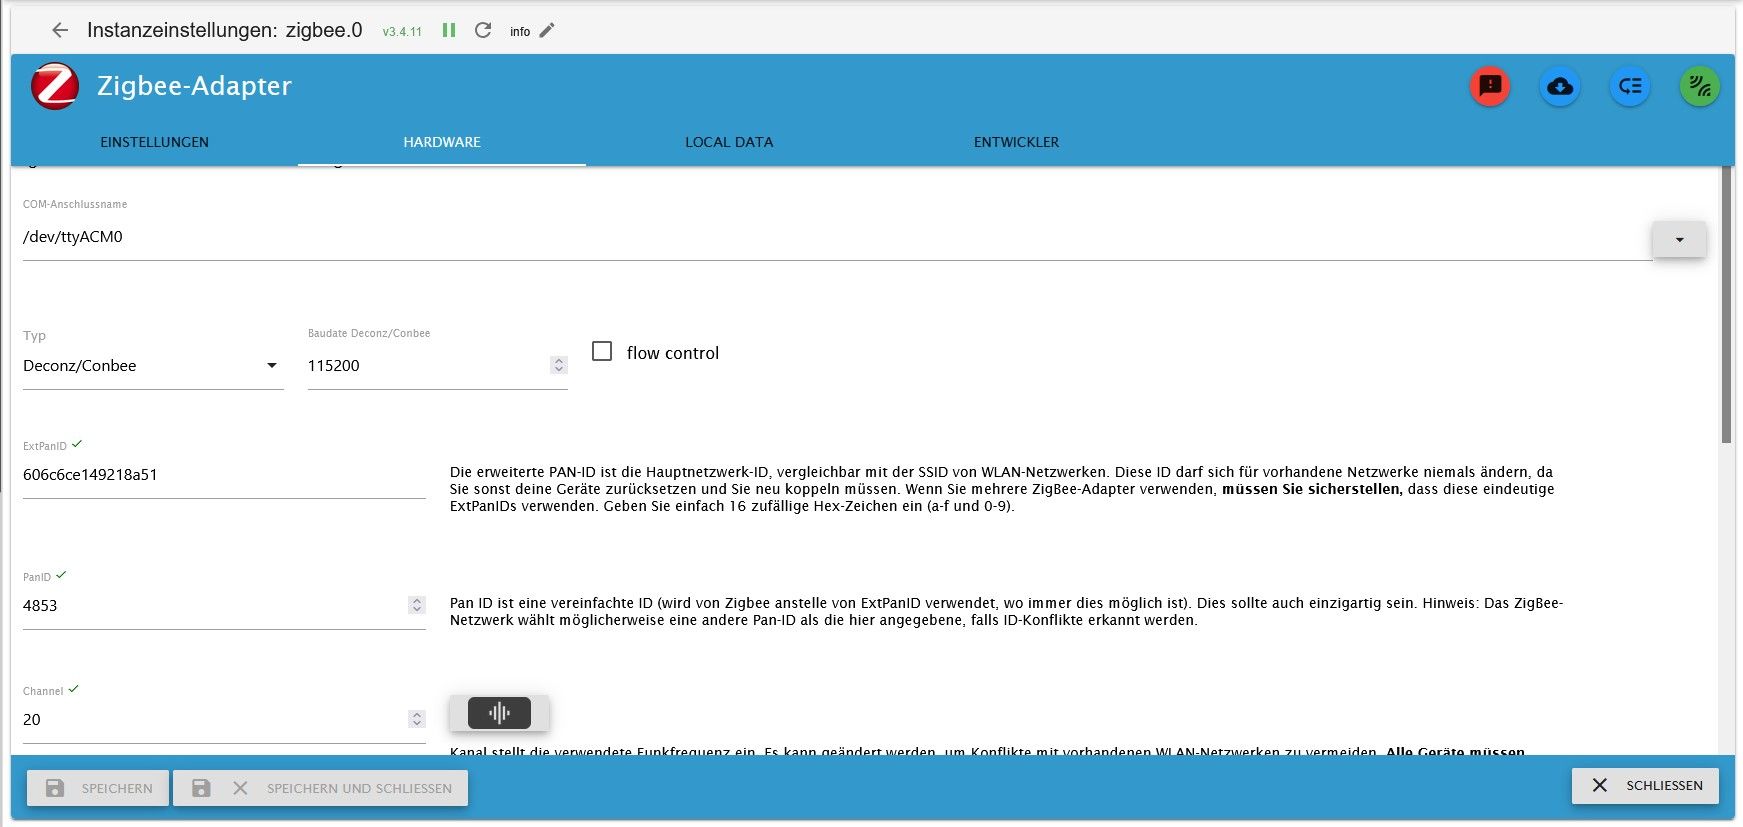Viewport: 1743px width, 827px height.
Task: Click the vertical scrollbar thumb
Action: 1726,304
